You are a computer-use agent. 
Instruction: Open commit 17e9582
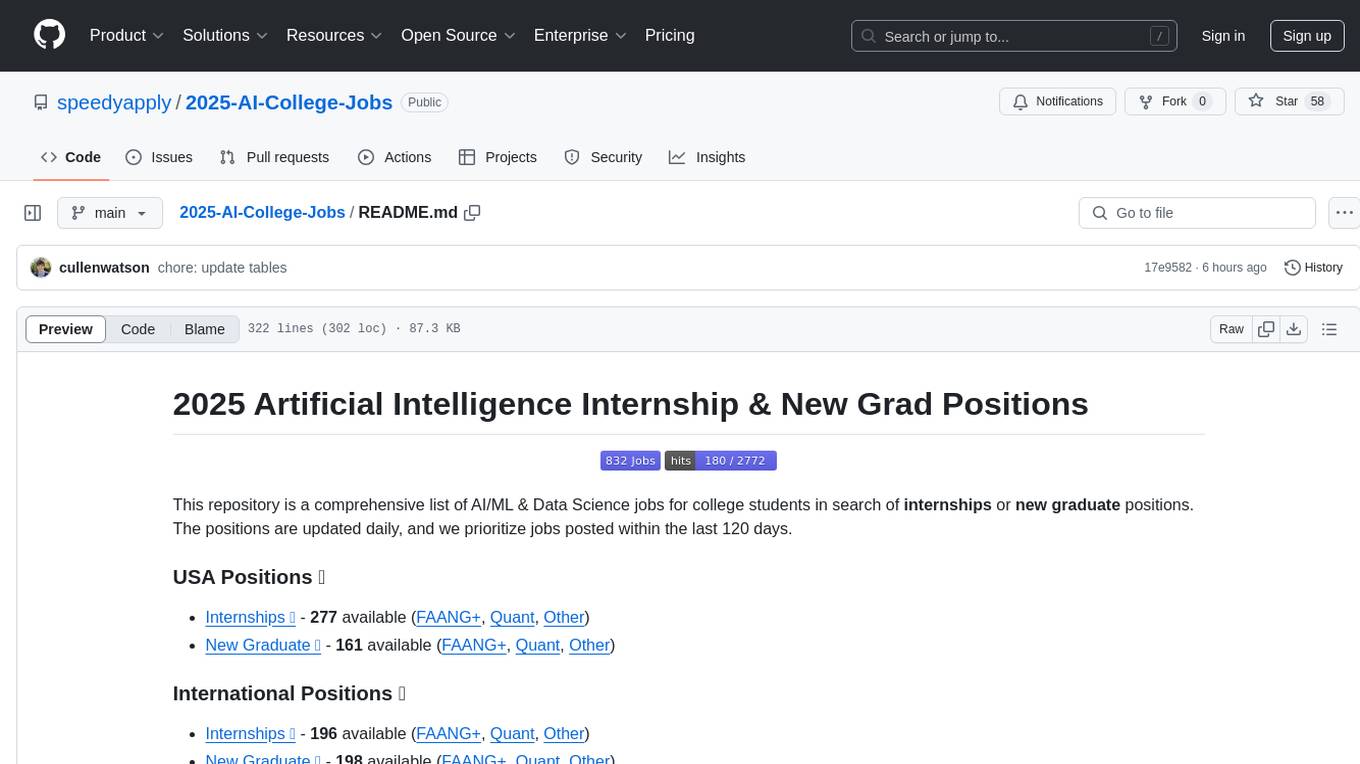pyautogui.click(x=1168, y=268)
